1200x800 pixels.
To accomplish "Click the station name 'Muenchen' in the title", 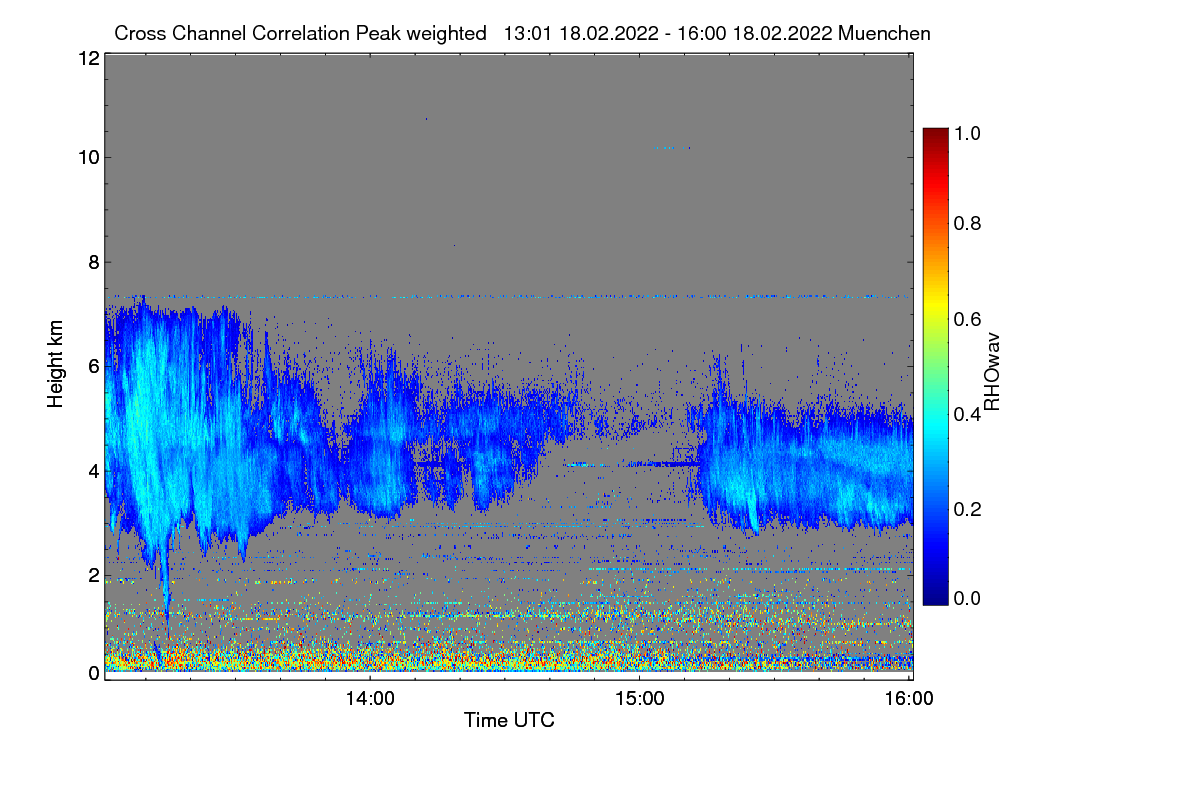I will click(885, 33).
